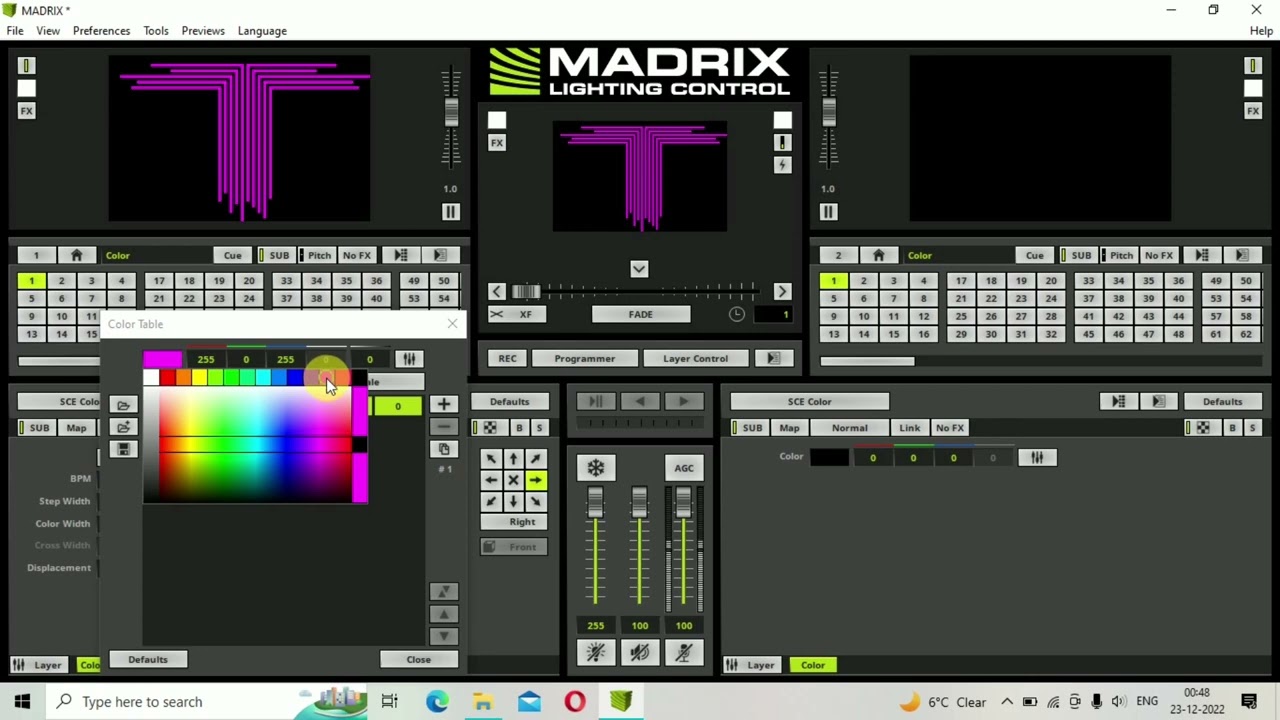The image size is (1280, 720).
Task: Click the crossfader slider handle
Action: coord(526,291)
